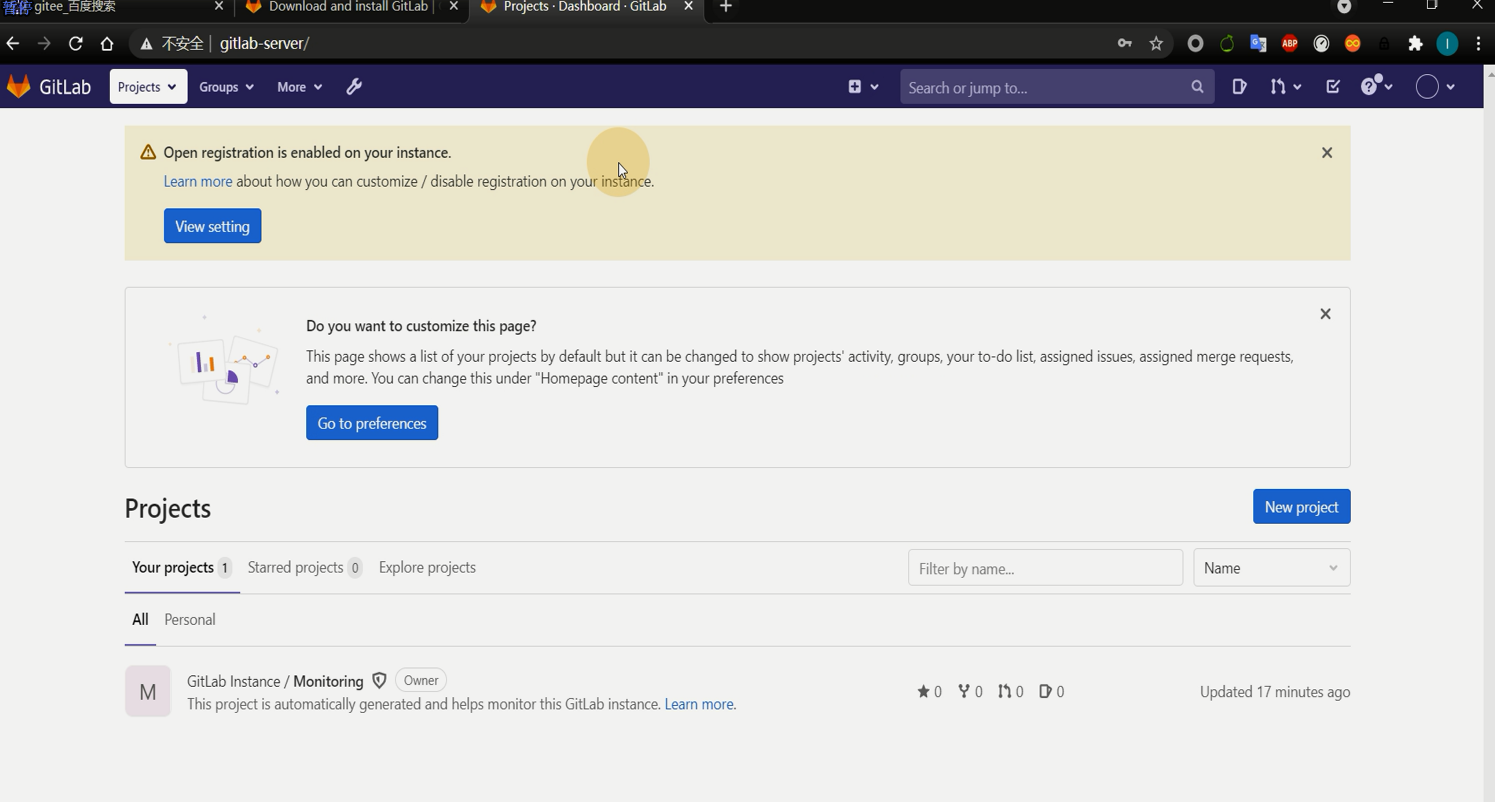Focus the Filter by name field
This screenshot has height=802, width=1495.
[1045, 568]
